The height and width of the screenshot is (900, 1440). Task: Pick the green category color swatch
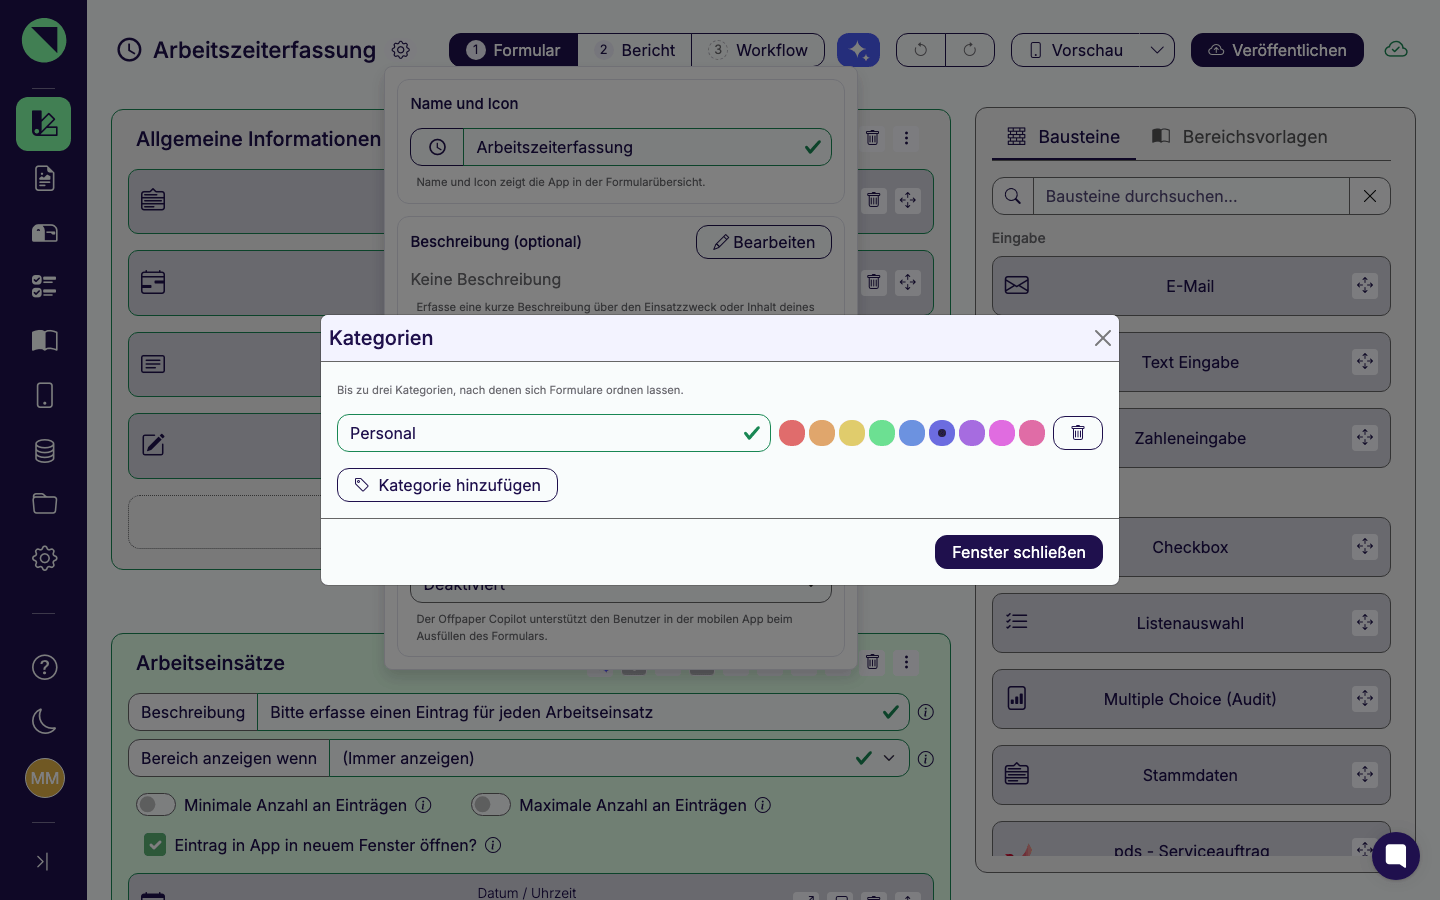(882, 433)
